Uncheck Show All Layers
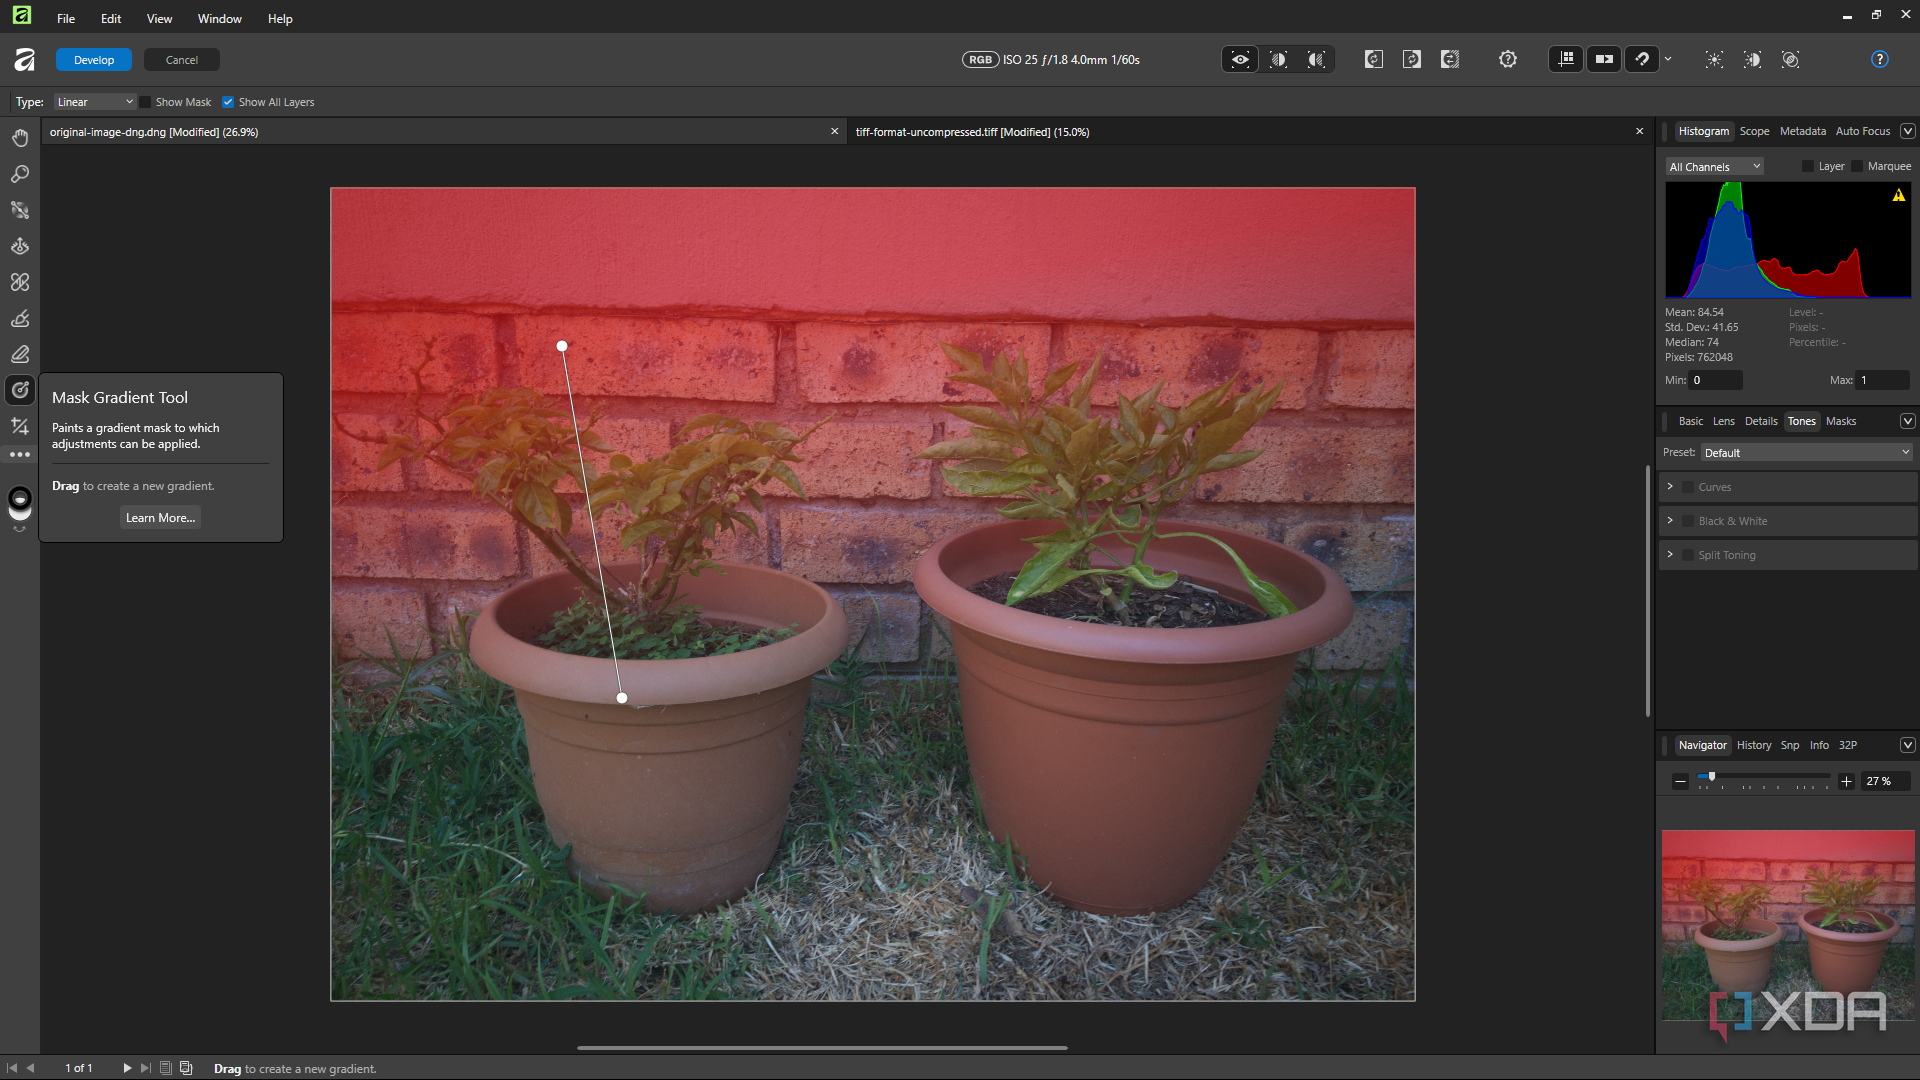This screenshot has width=1920, height=1080. coord(228,102)
